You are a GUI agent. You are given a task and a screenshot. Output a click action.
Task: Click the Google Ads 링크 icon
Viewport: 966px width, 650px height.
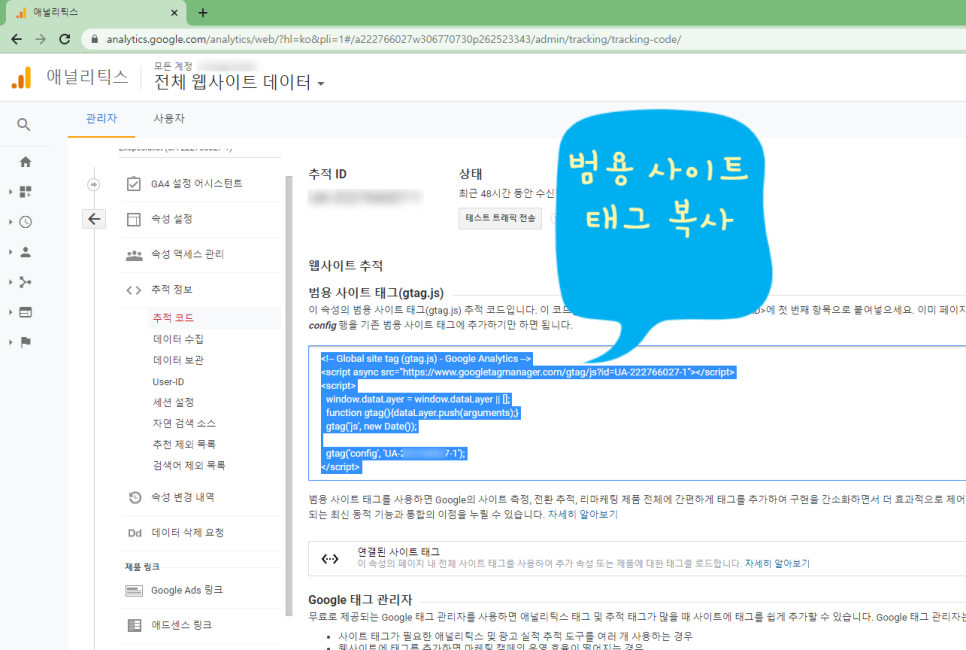[x=134, y=591]
